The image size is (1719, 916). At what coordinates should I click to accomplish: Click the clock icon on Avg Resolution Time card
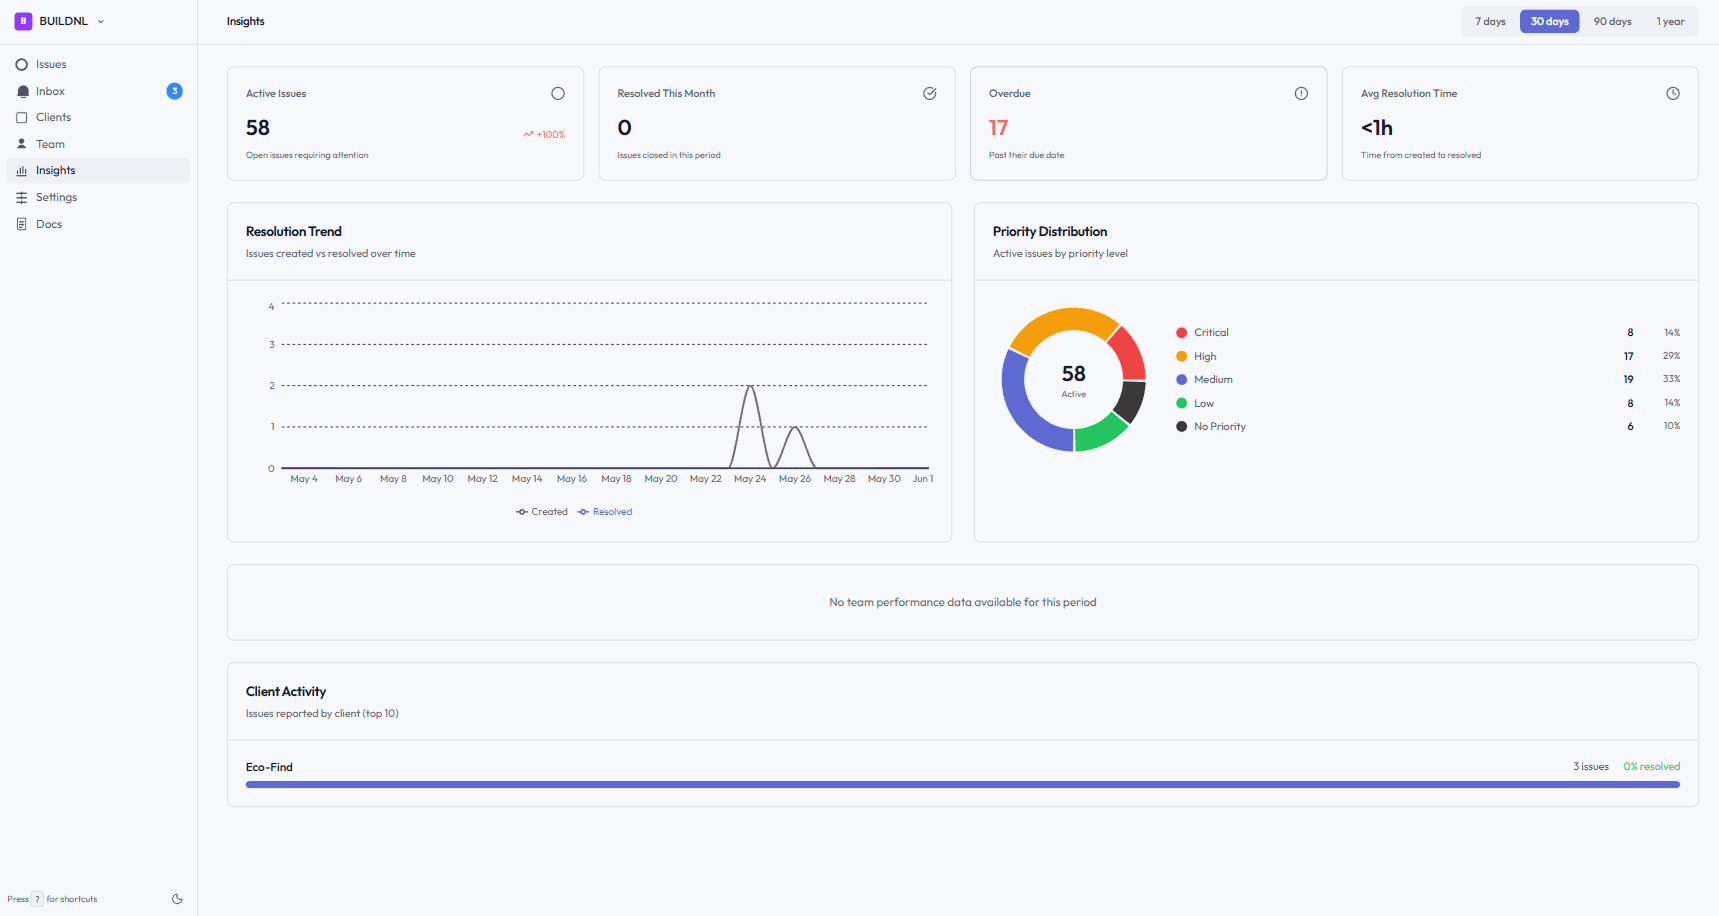[1673, 94]
